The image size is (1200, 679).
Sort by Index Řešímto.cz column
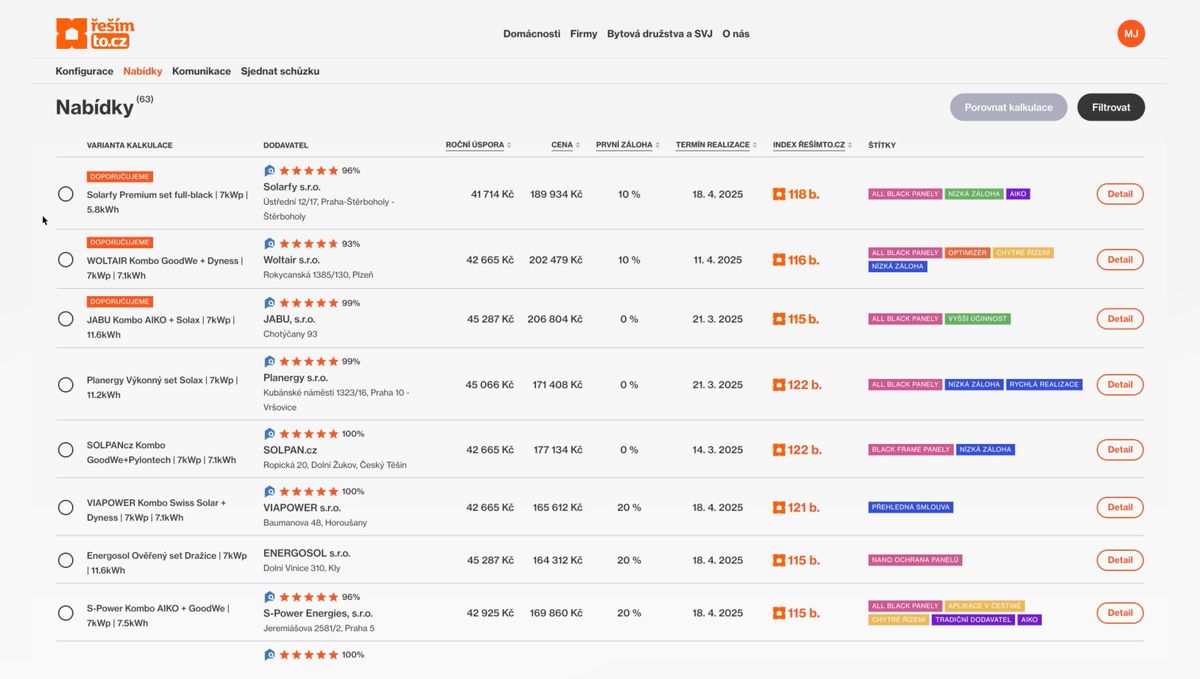[813, 145]
